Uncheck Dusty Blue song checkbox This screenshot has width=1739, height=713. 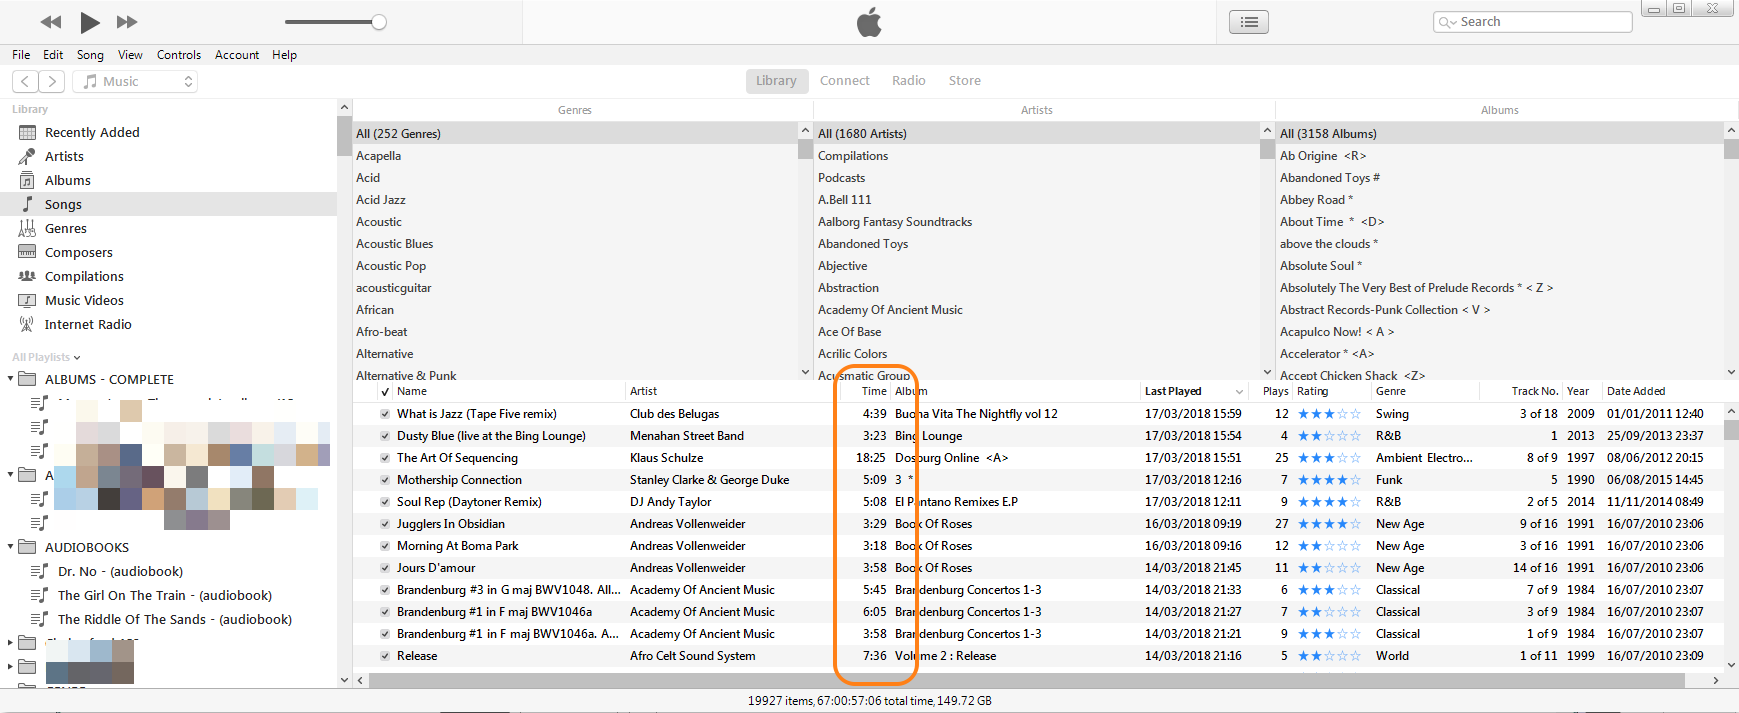click(x=385, y=436)
